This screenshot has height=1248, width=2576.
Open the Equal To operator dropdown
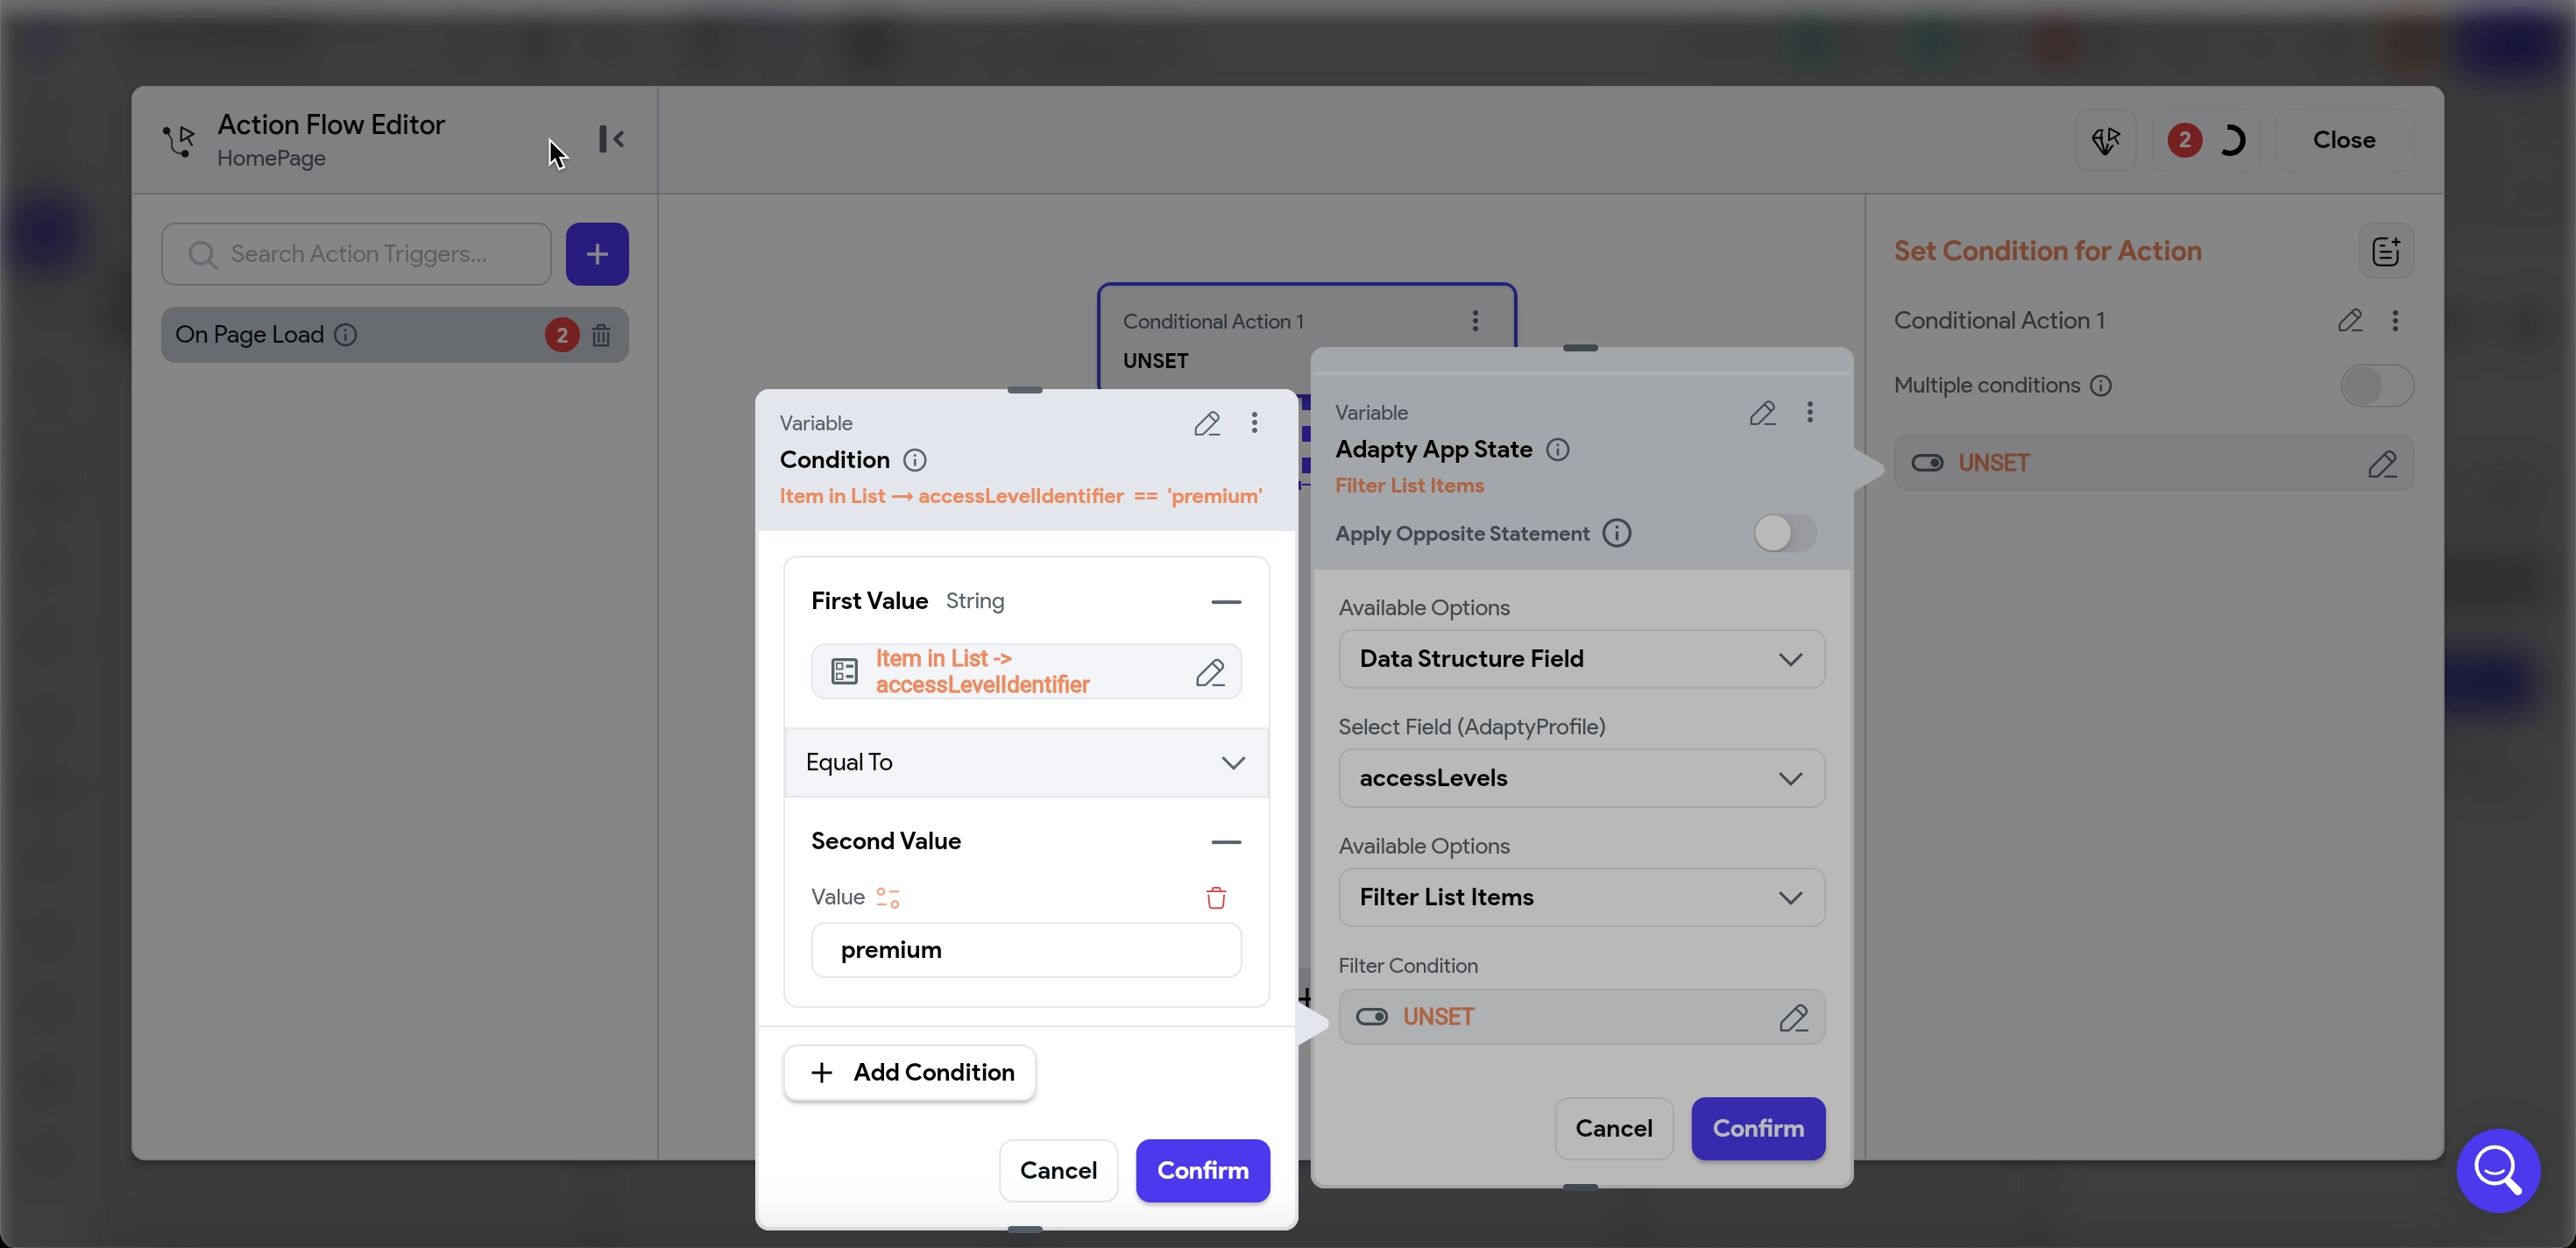coord(1026,762)
